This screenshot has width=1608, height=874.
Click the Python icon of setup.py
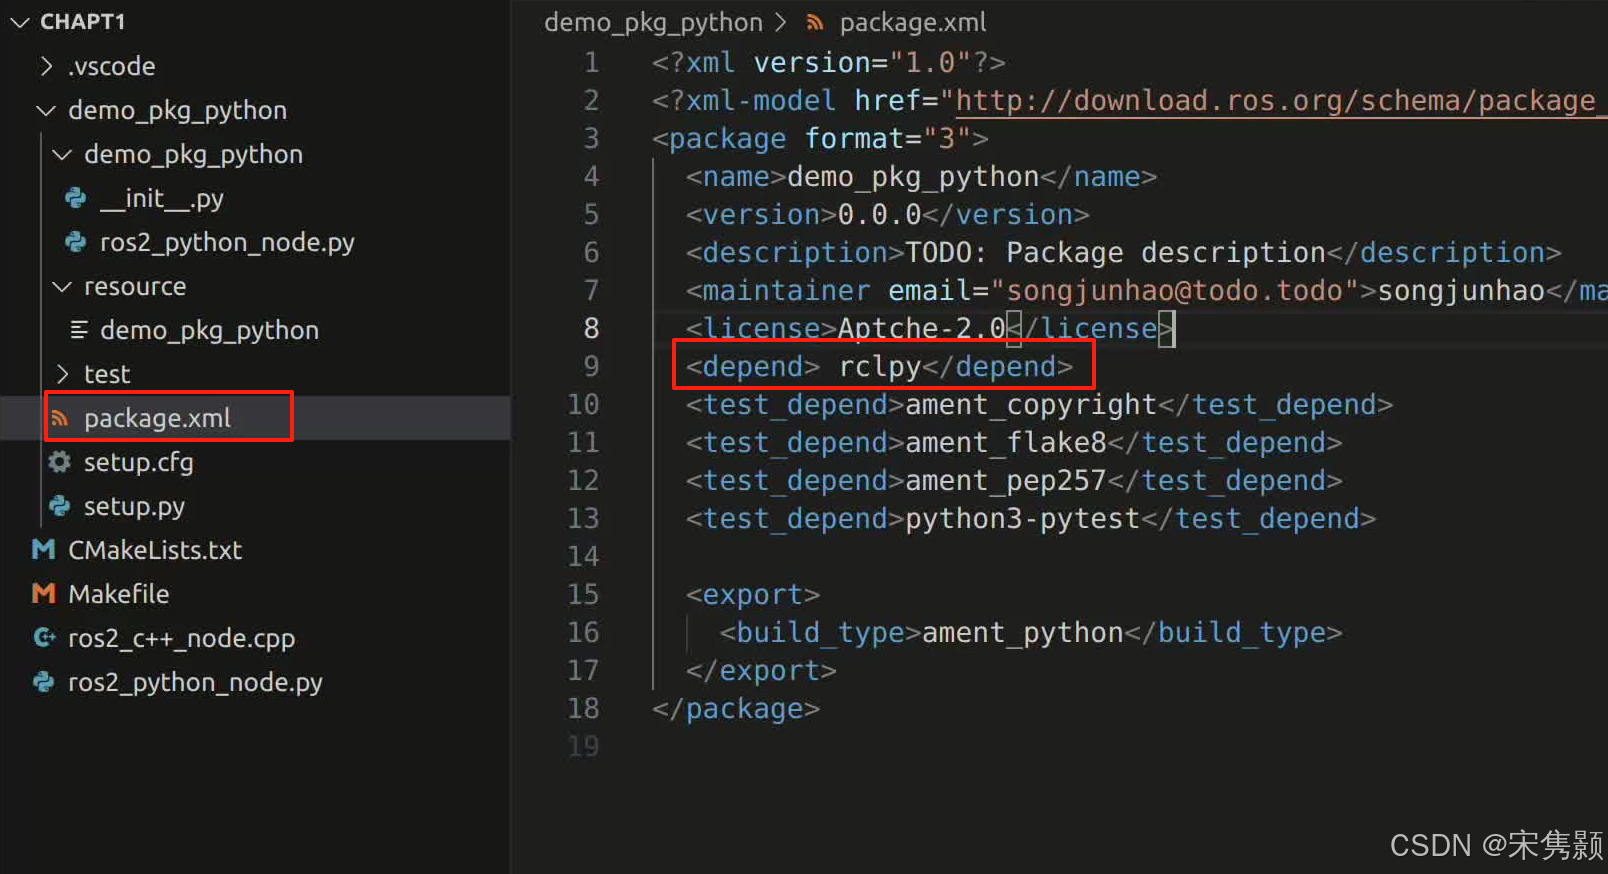coord(60,506)
